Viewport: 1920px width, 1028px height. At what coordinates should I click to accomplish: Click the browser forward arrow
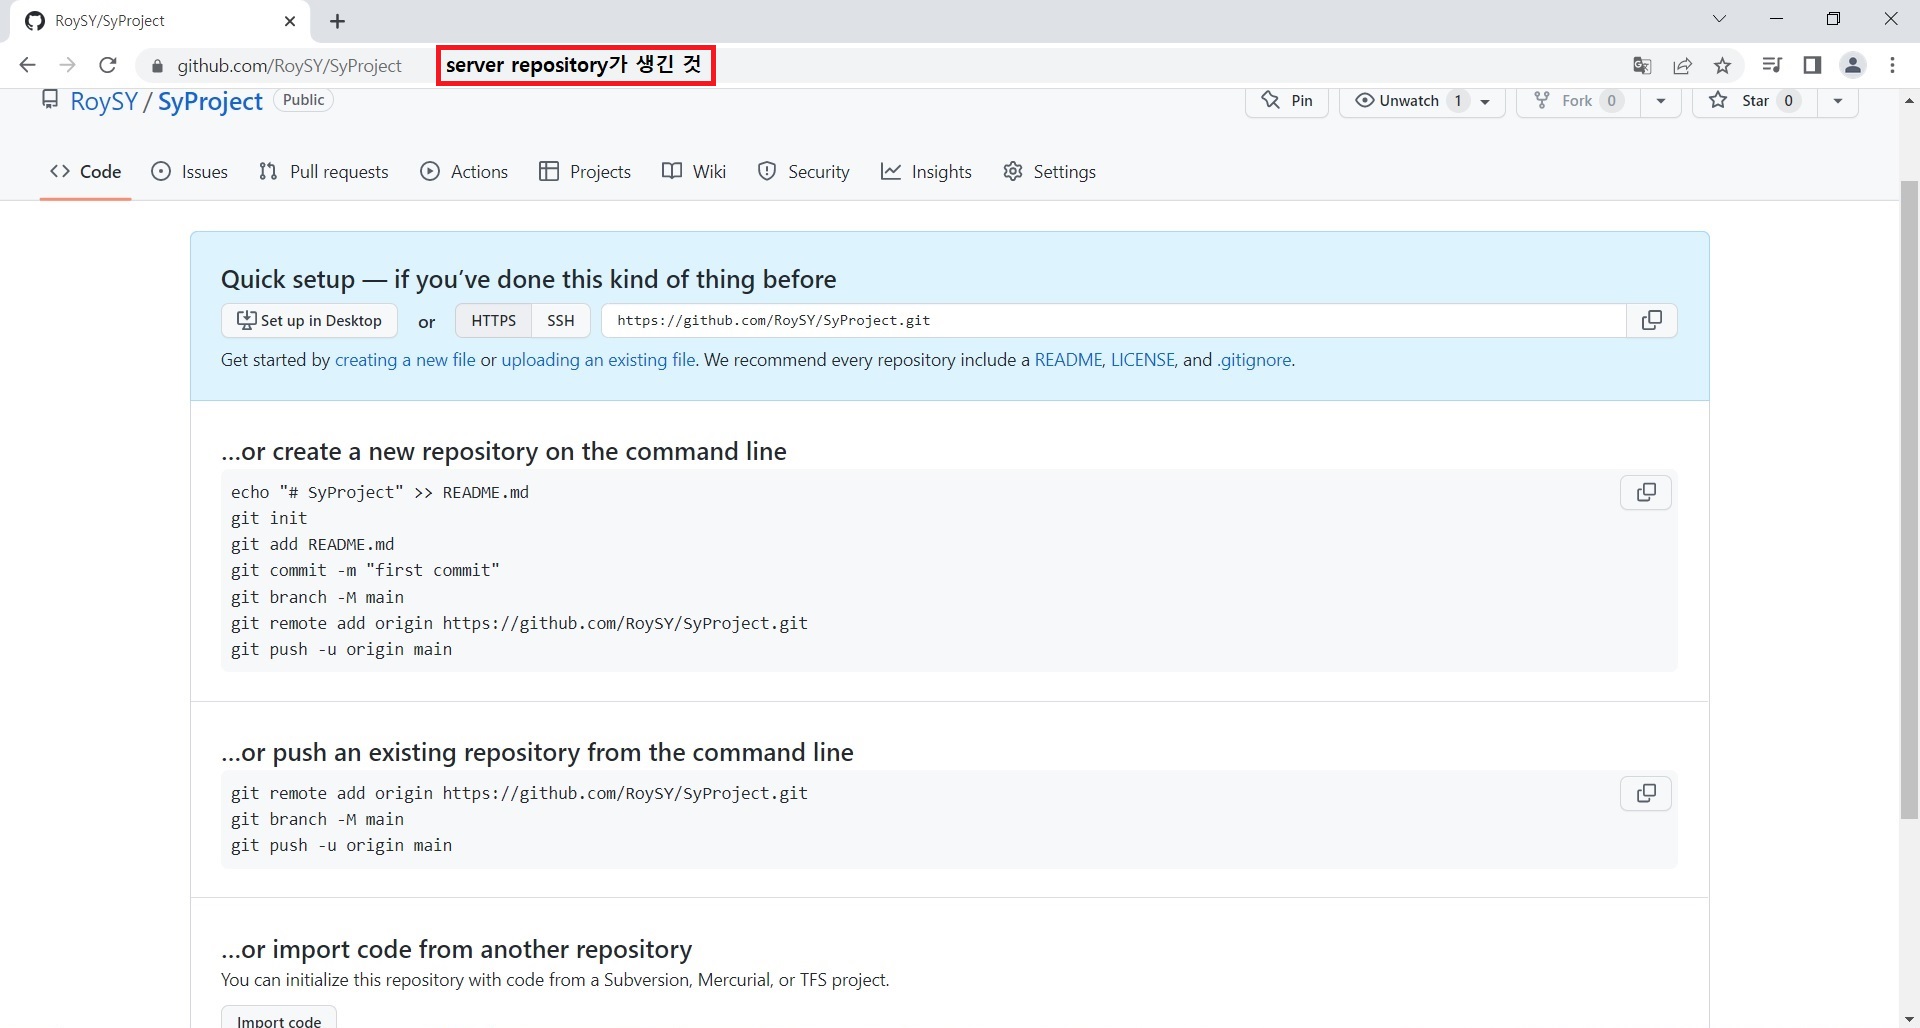(67, 65)
